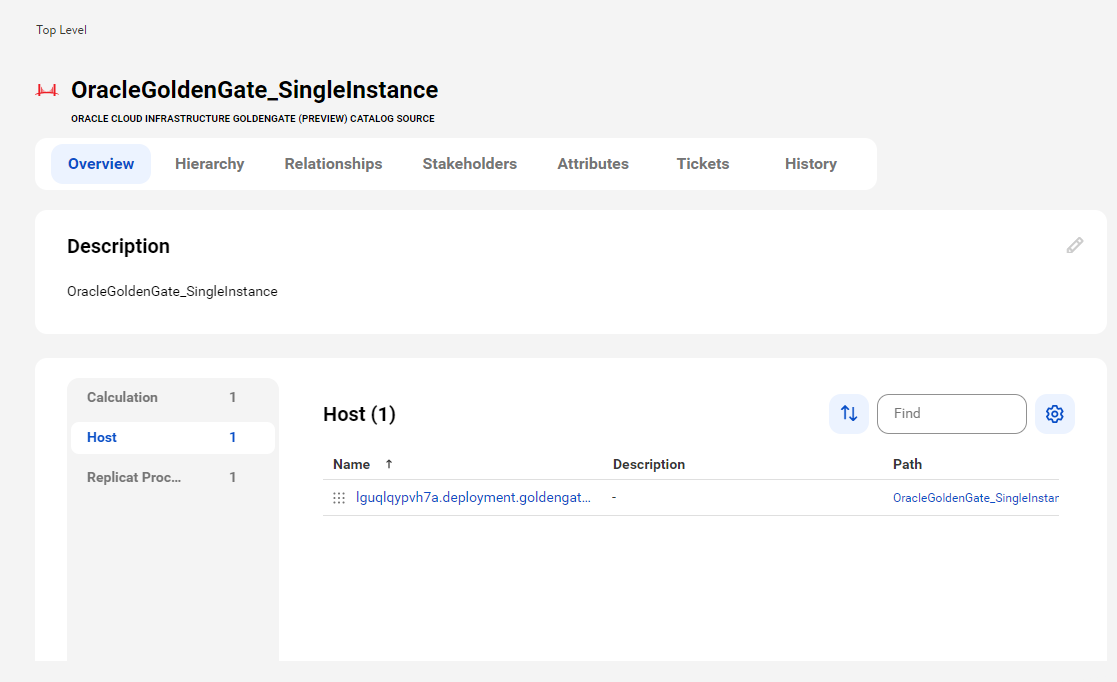Screen dimensions: 1117x682
Task: Click the dash in Description cell
Action: [614, 497]
